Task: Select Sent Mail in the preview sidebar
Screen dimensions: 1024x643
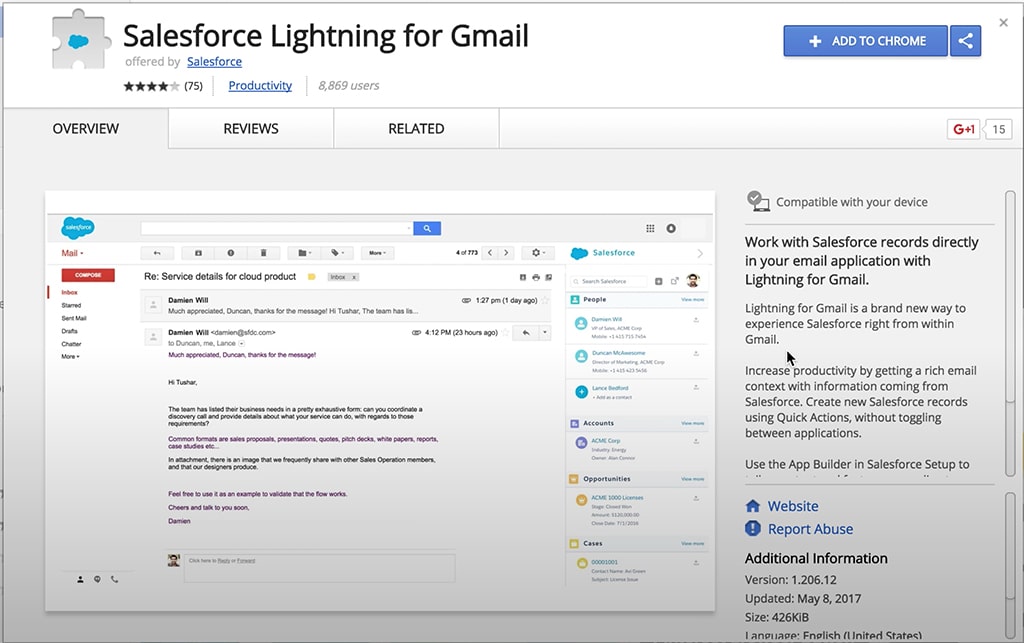Action: (74, 319)
